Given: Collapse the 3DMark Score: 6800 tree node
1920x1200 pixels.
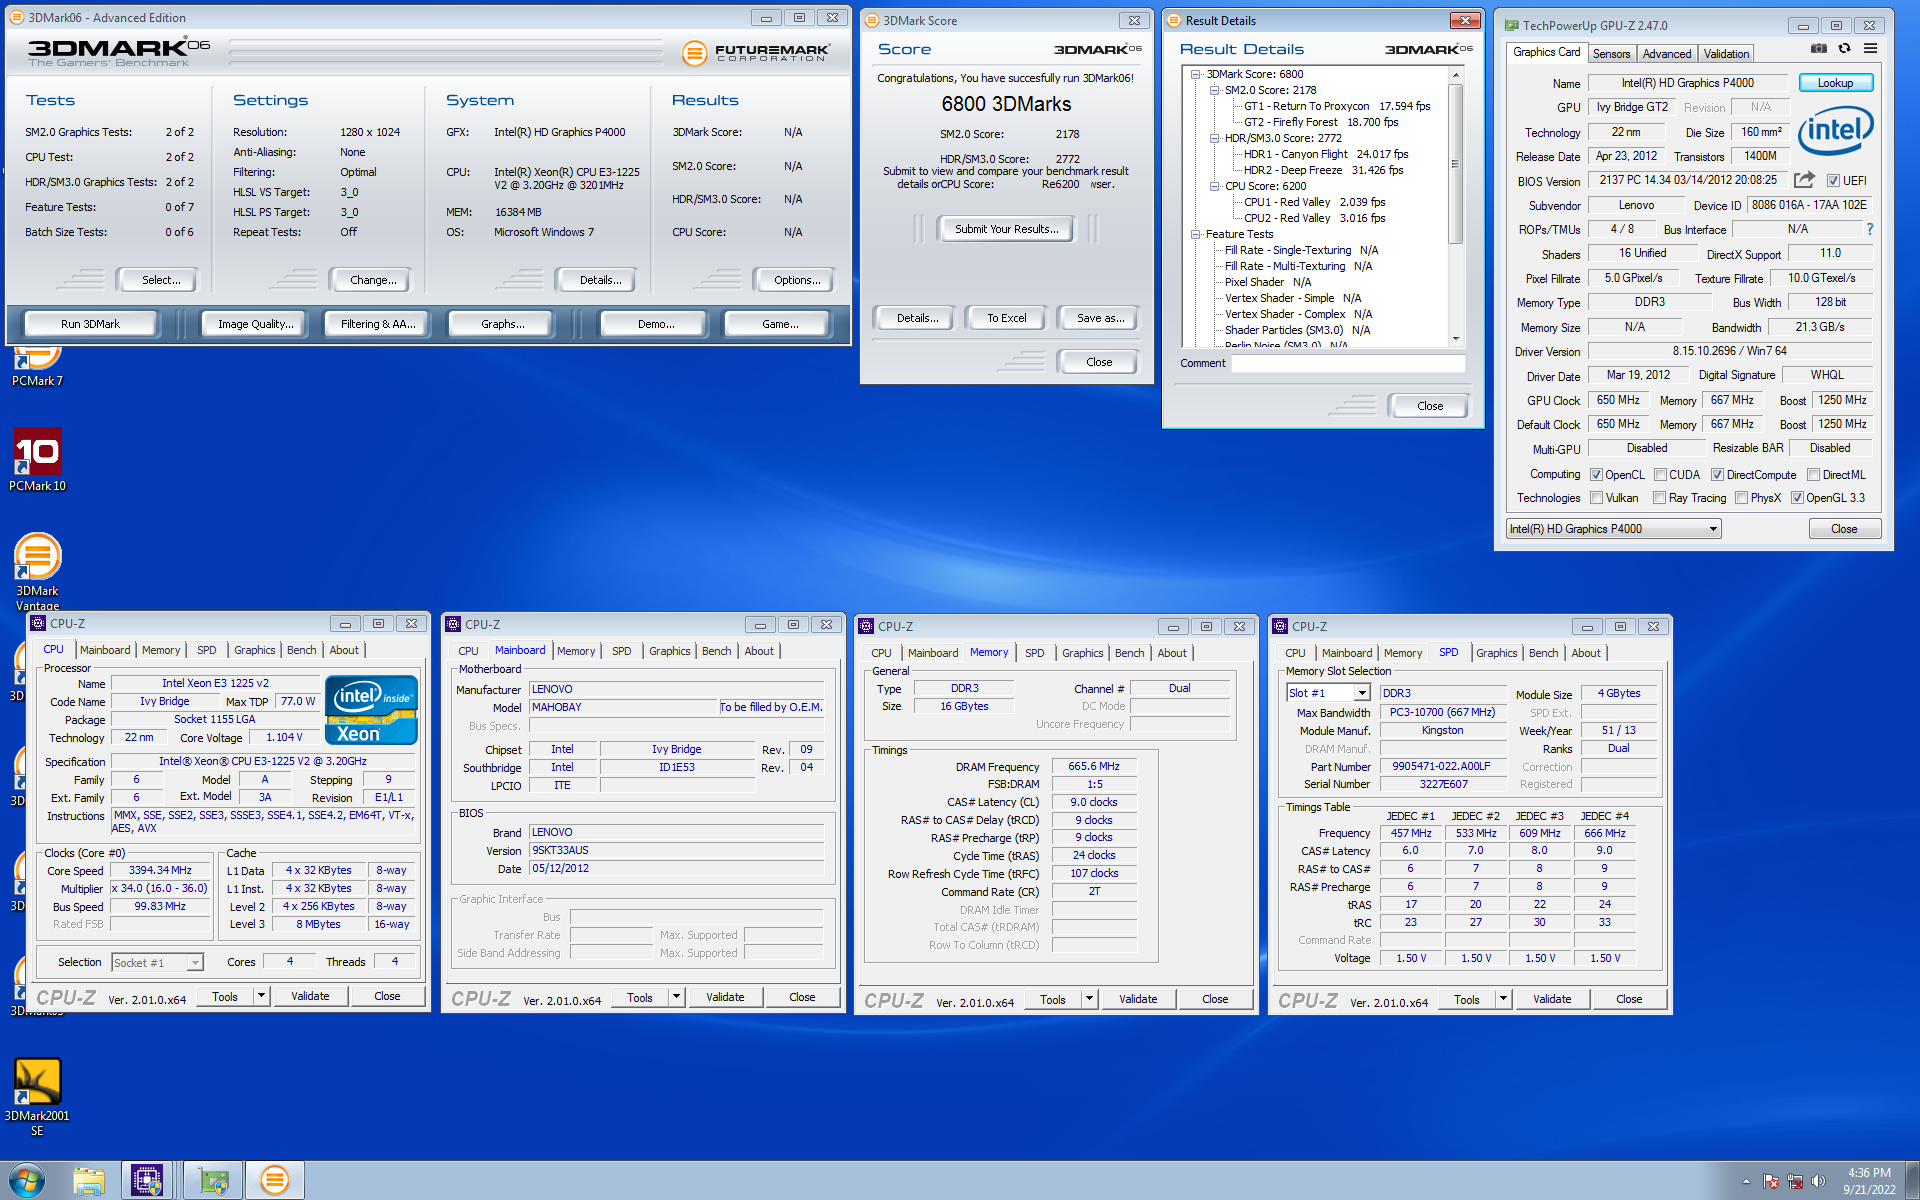Looking at the screenshot, I should point(1195,74).
